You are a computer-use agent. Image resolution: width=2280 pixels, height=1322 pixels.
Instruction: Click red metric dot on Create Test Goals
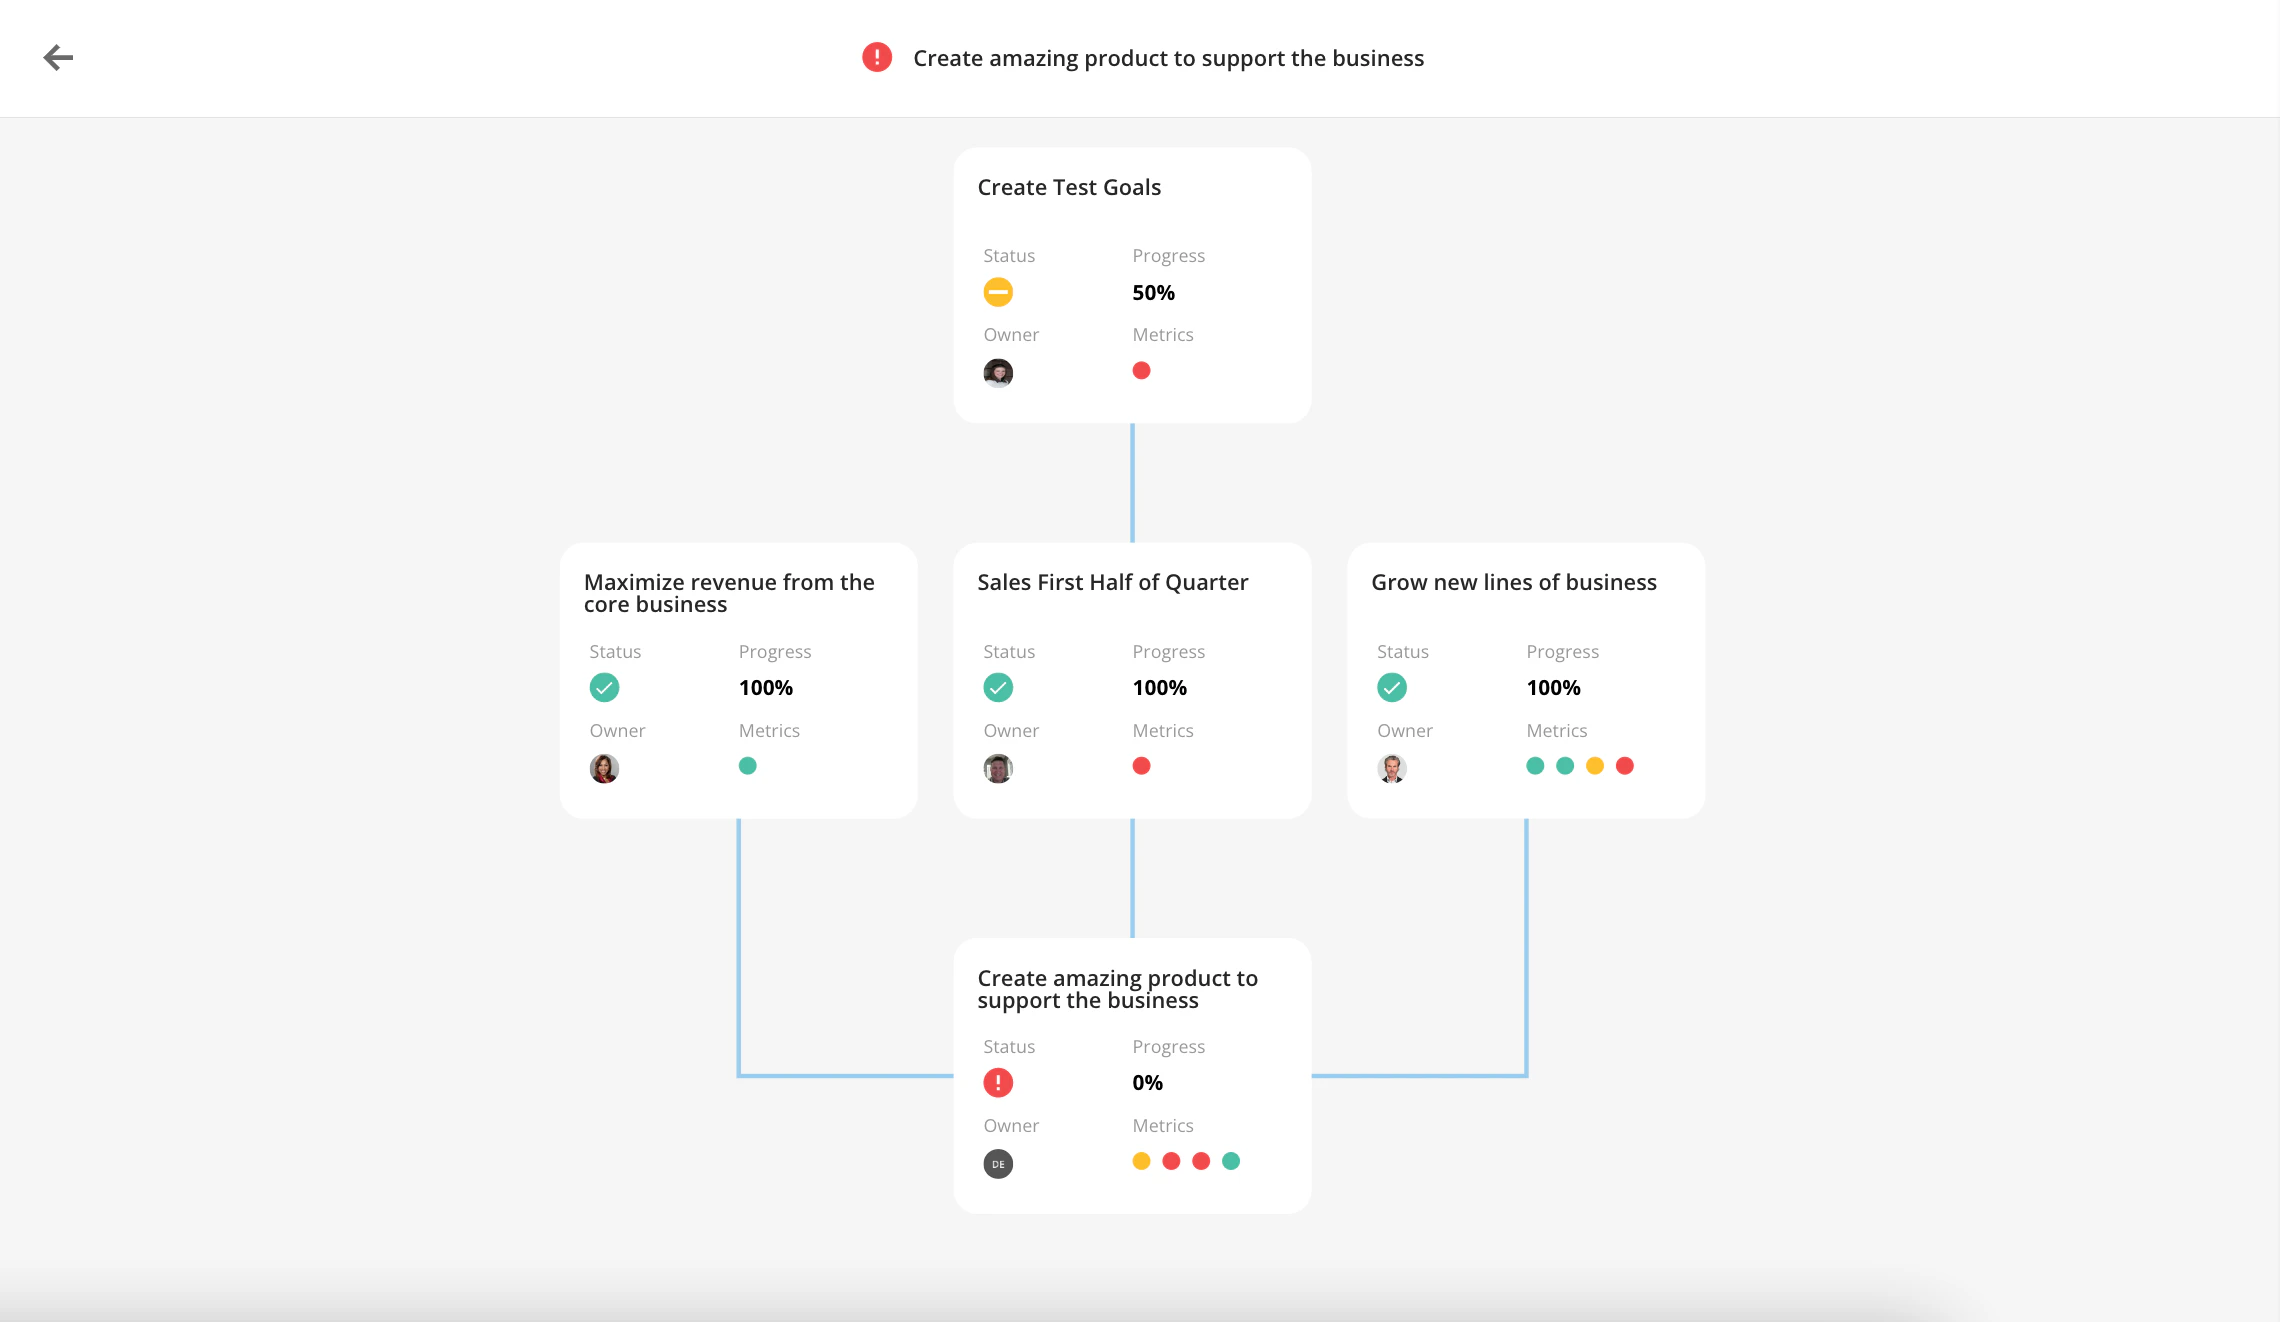pos(1141,370)
